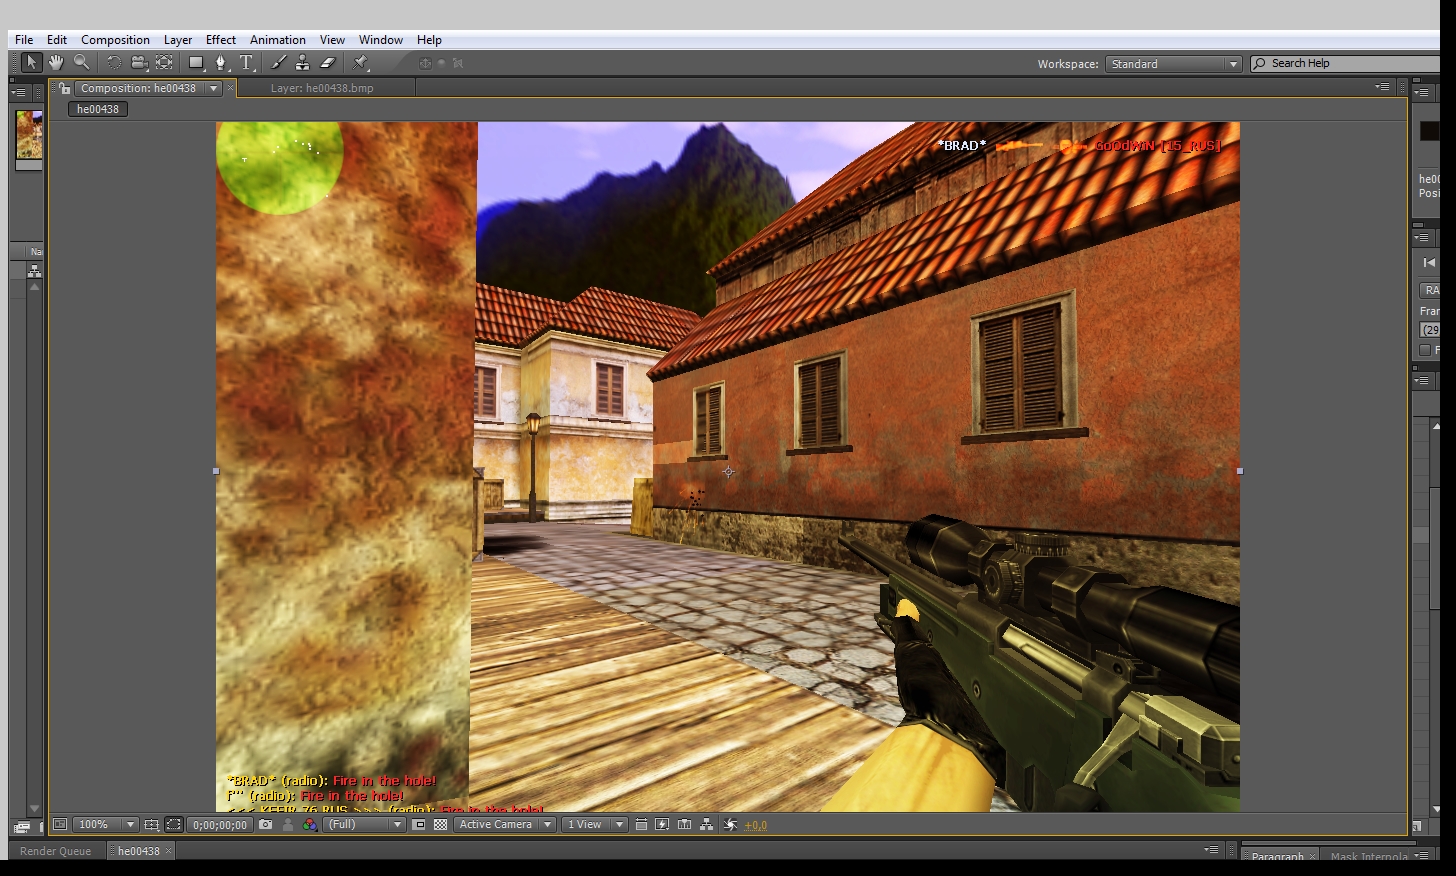Open the Window menu
1456x876 pixels.
coord(381,40)
